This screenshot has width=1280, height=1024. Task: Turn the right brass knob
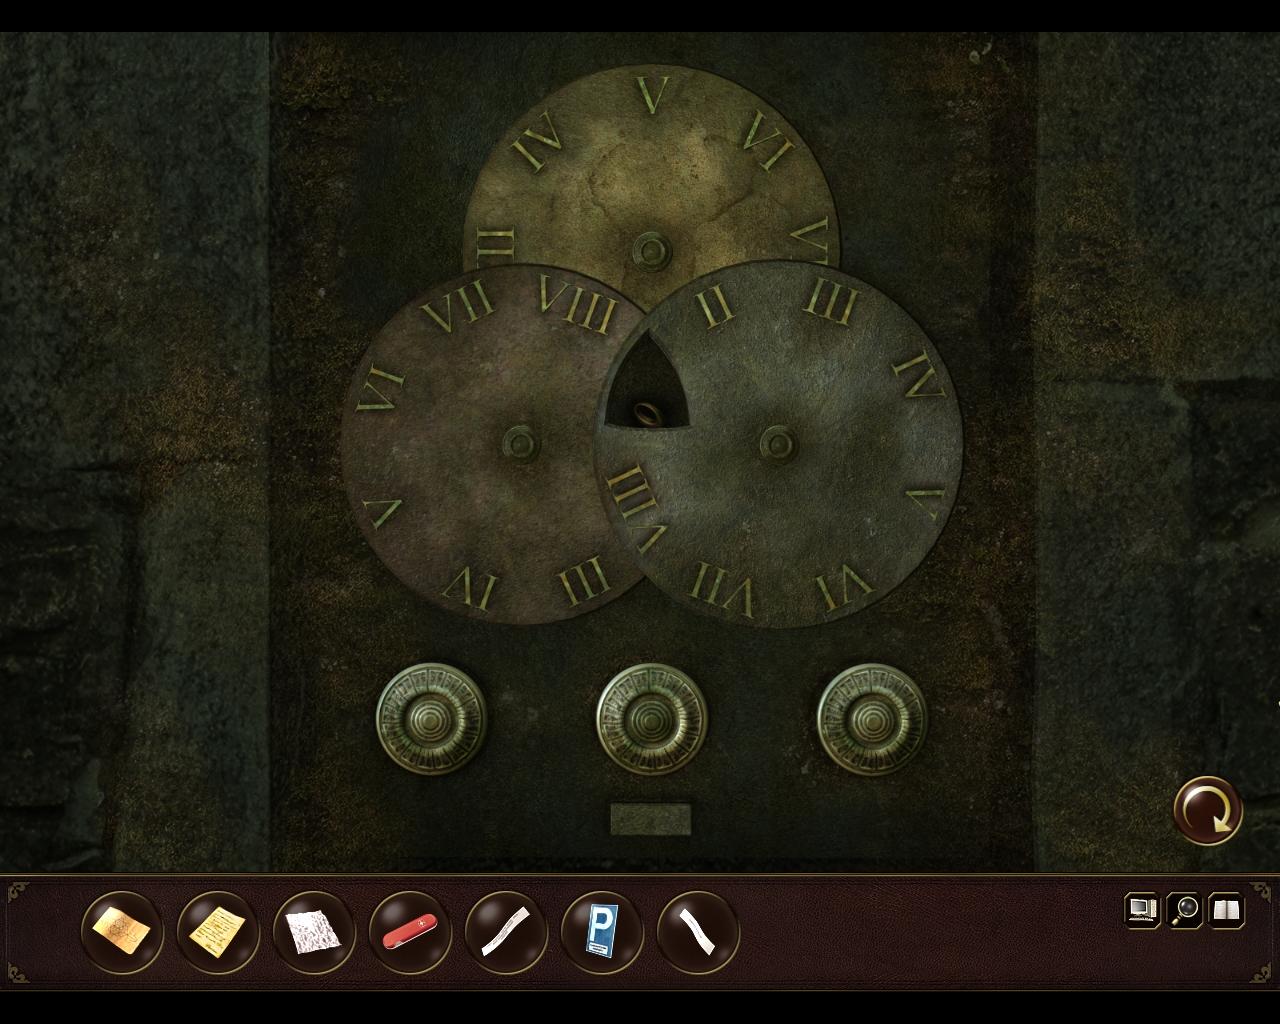pos(872,718)
